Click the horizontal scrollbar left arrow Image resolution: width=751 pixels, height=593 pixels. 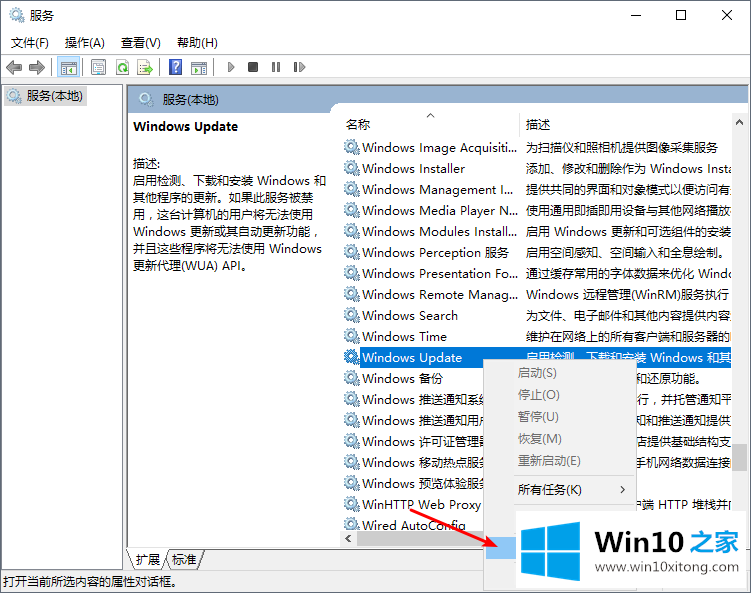(x=349, y=538)
